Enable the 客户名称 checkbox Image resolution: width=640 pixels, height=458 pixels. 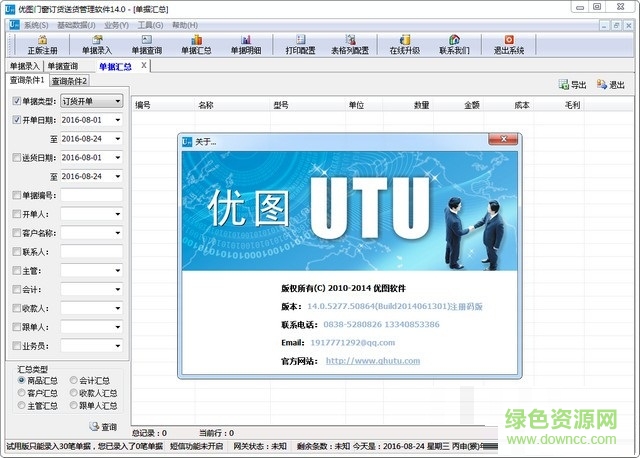pos(16,233)
